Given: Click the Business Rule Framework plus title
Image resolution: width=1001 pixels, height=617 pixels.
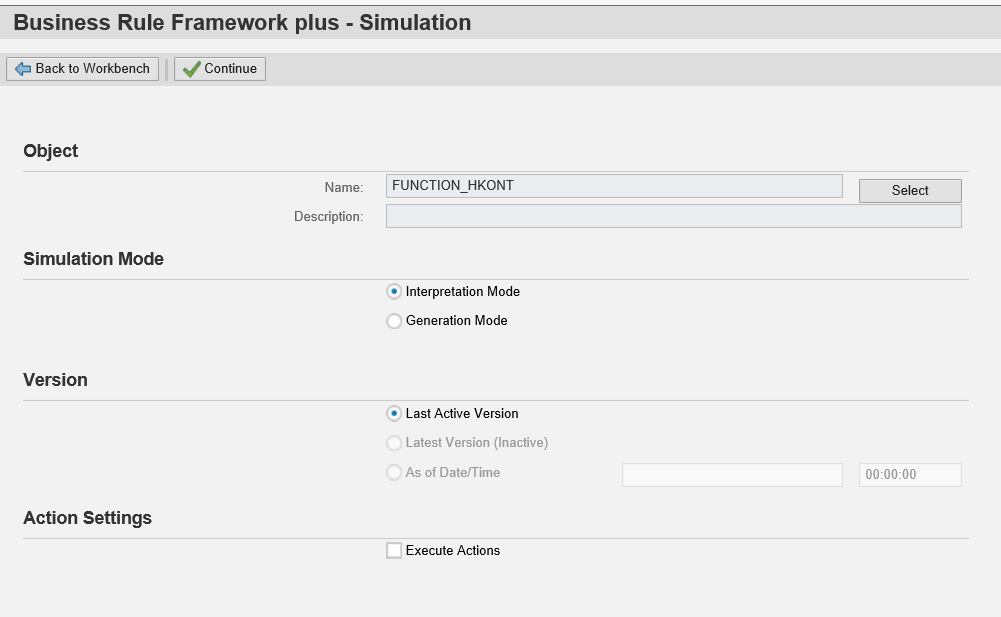Looking at the screenshot, I should tap(242, 22).
